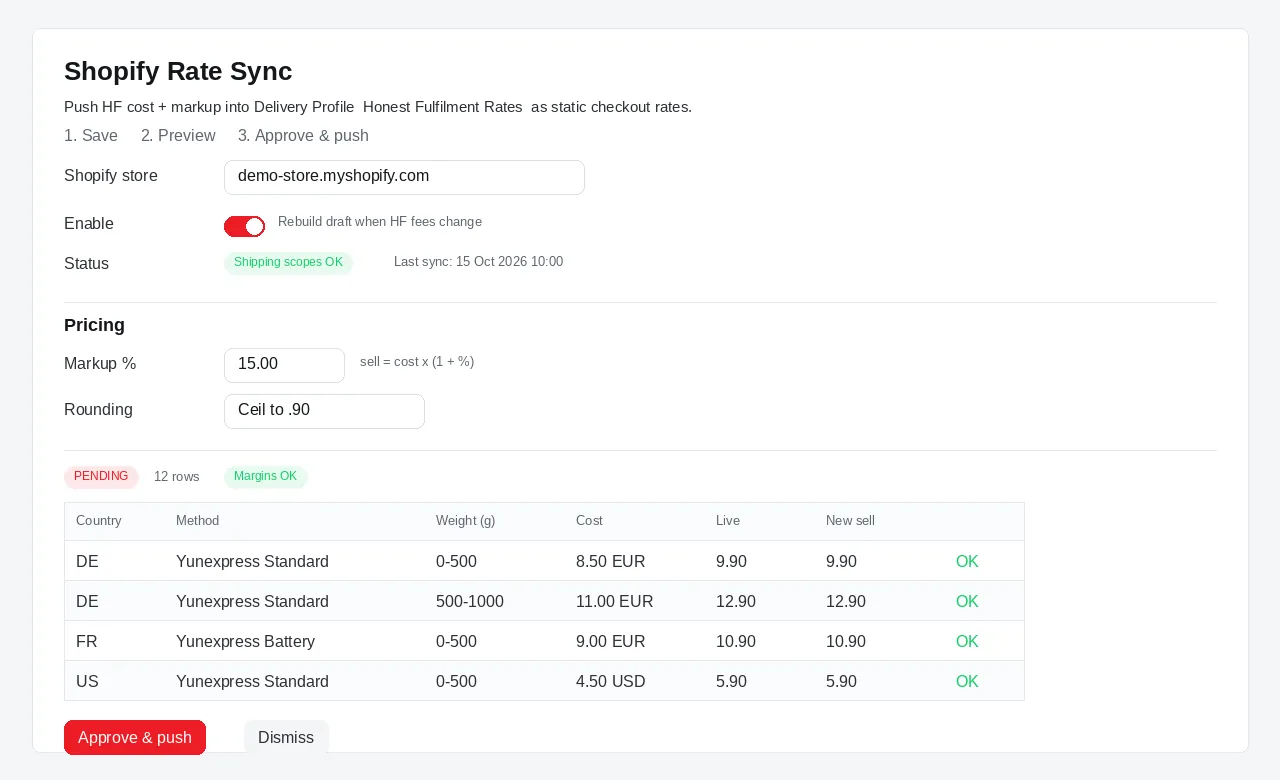Click the Live column header
The width and height of the screenshot is (1280, 780).
(728, 521)
